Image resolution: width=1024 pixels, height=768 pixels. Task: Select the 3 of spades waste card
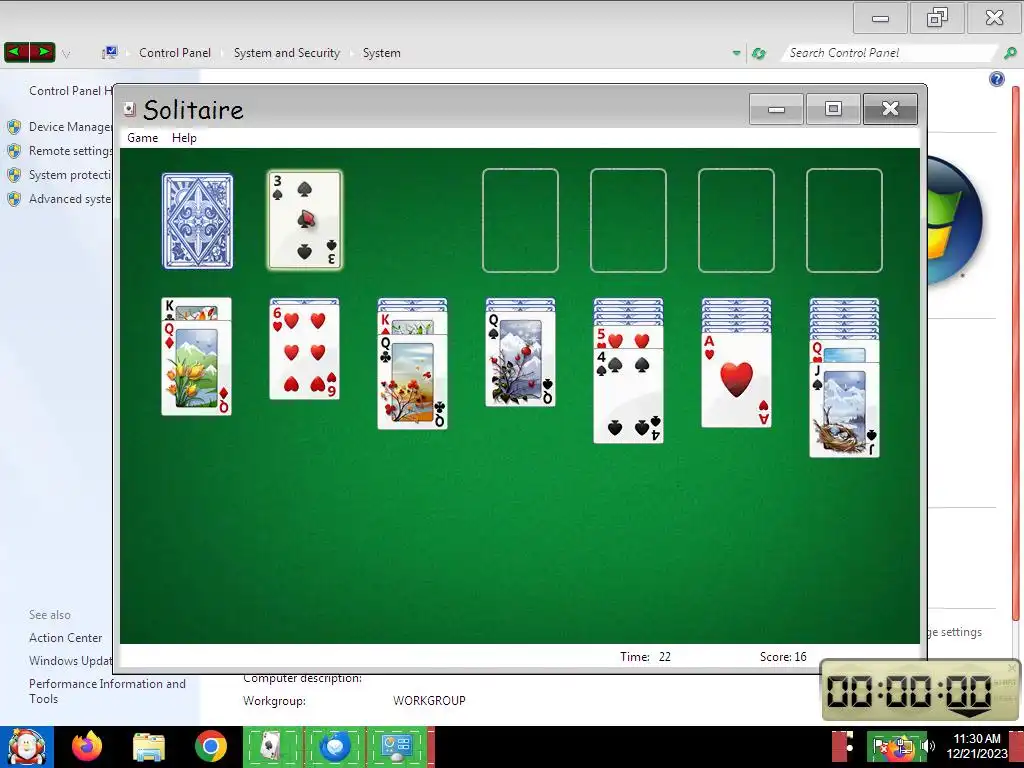pos(304,220)
